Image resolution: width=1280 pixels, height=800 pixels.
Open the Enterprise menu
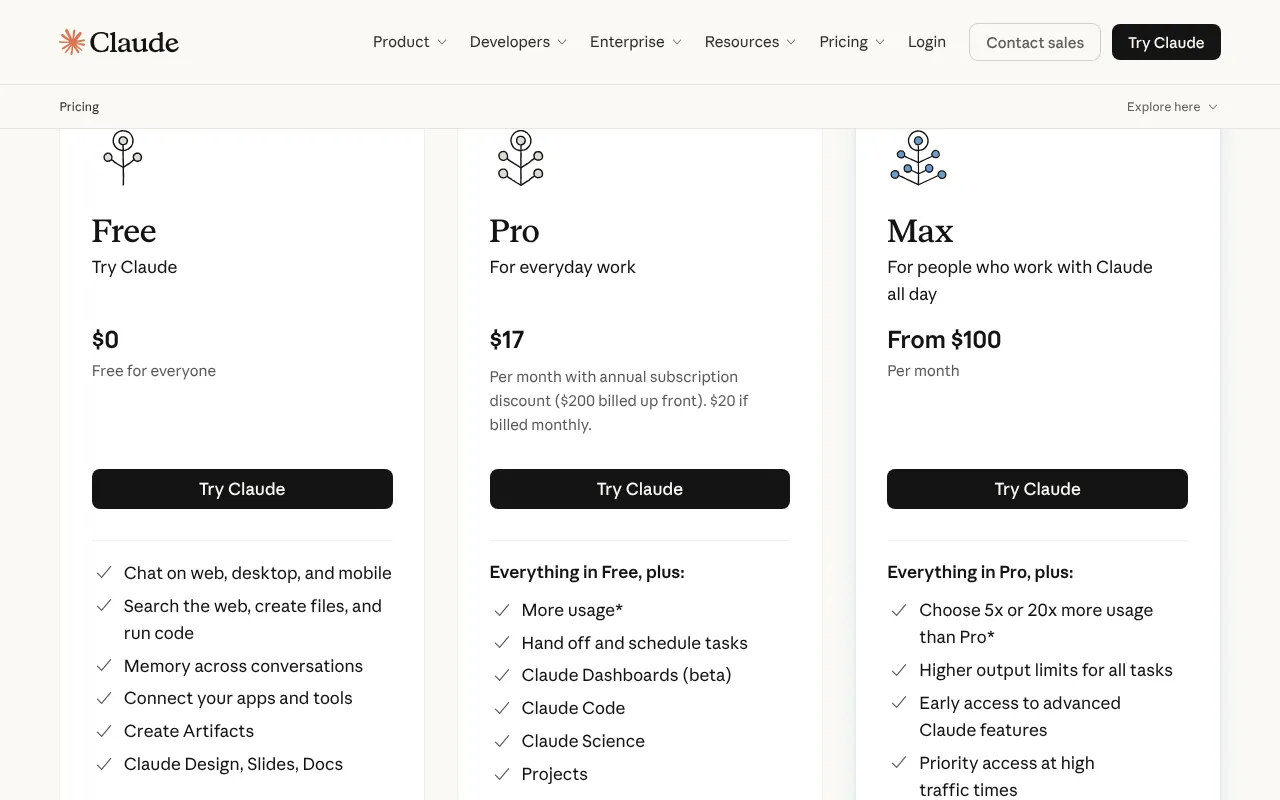(636, 42)
